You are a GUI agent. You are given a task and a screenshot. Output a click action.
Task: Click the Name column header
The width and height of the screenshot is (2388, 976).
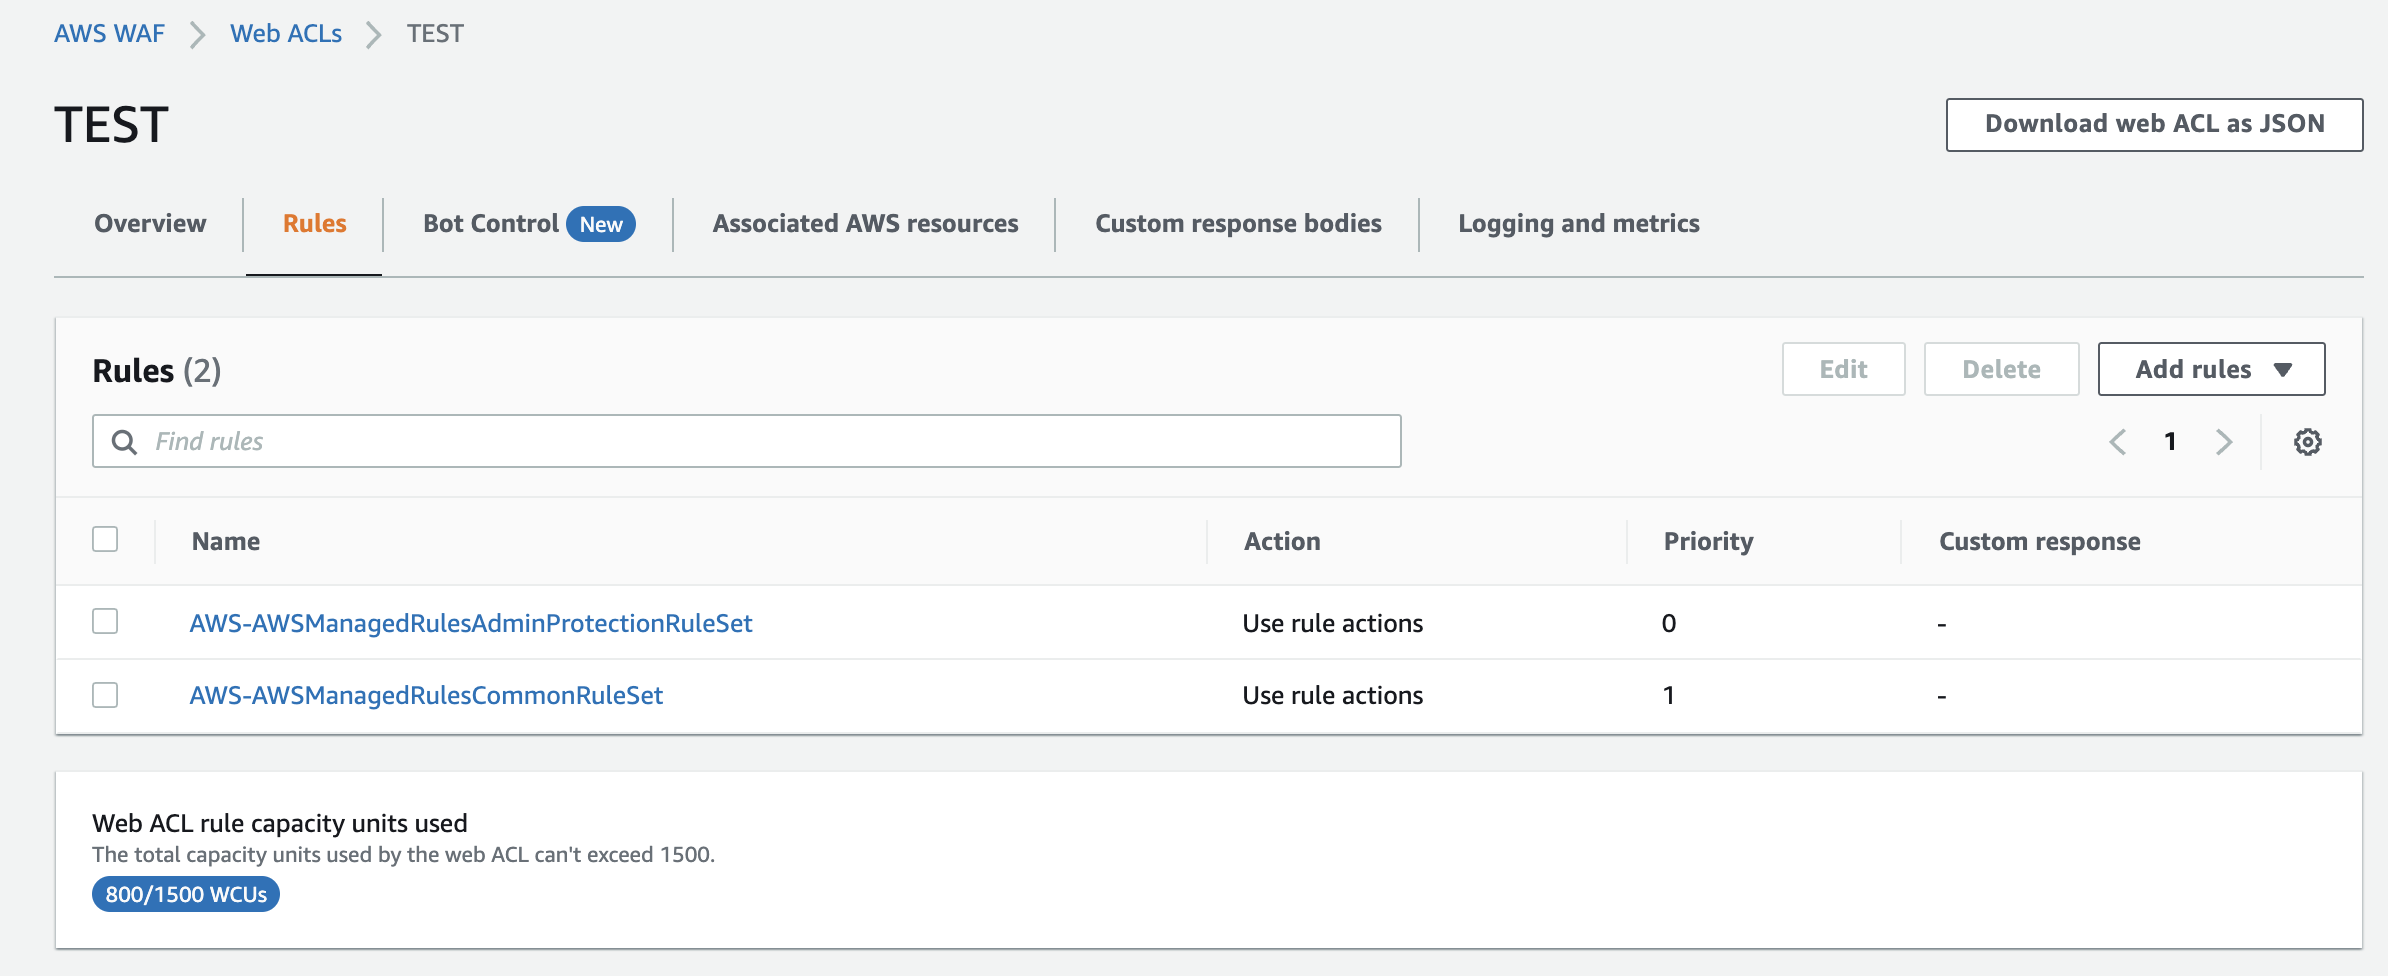[226, 541]
